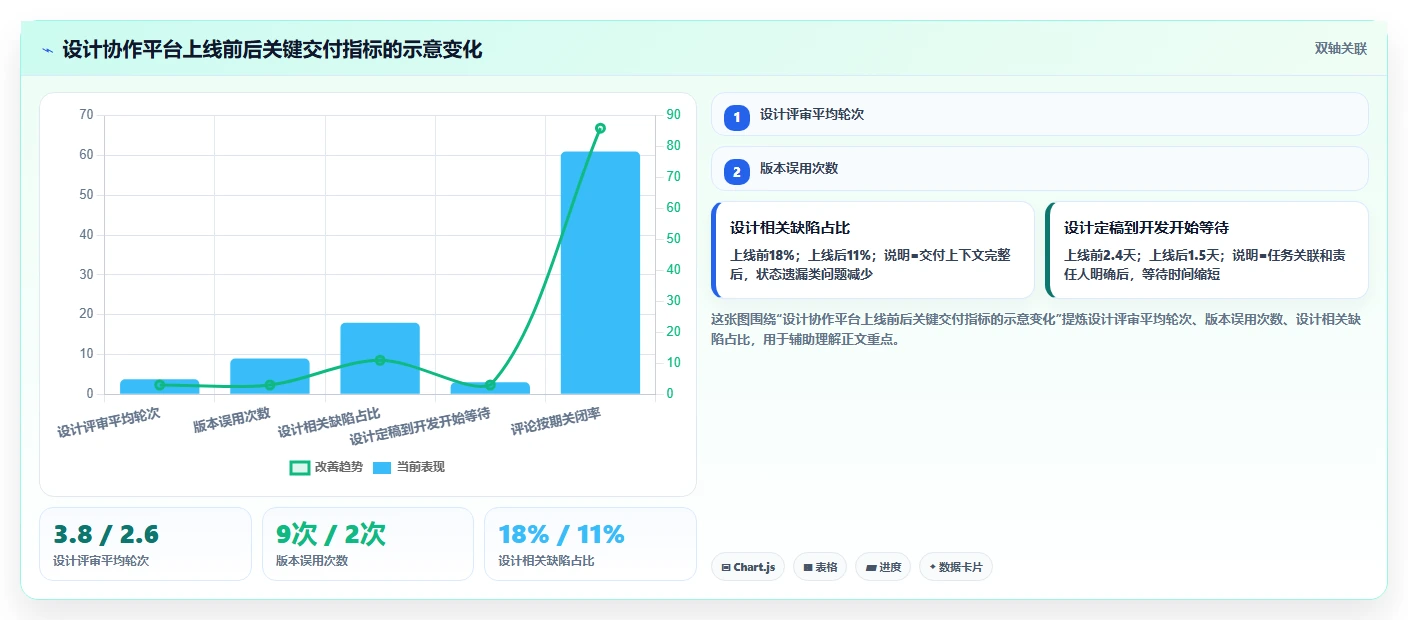The image size is (1408, 620).
Task: Click the blue 当前表现 legend swatch
Action: [382, 467]
